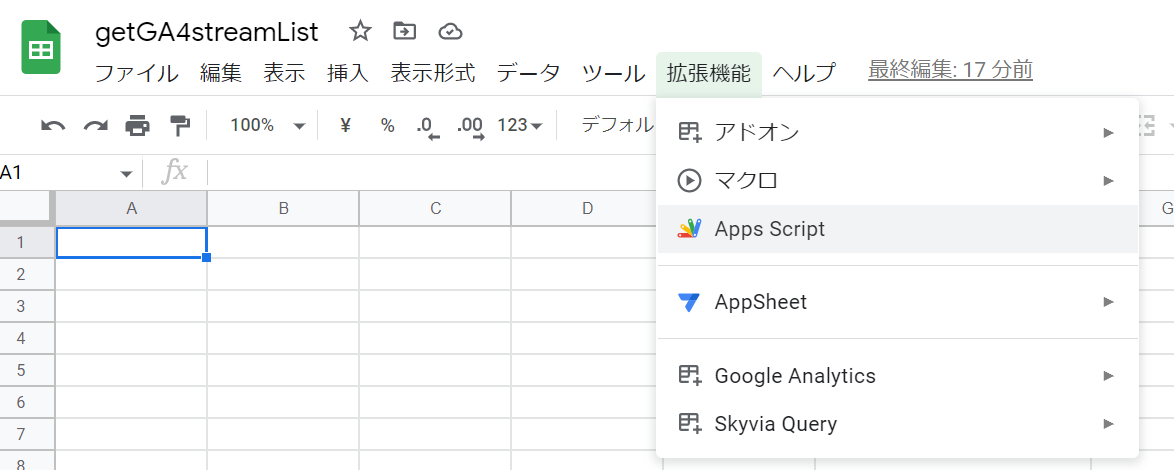Screen dimensions: 1174x470
Task: Star the getGA4streamList document
Action: click(360, 31)
